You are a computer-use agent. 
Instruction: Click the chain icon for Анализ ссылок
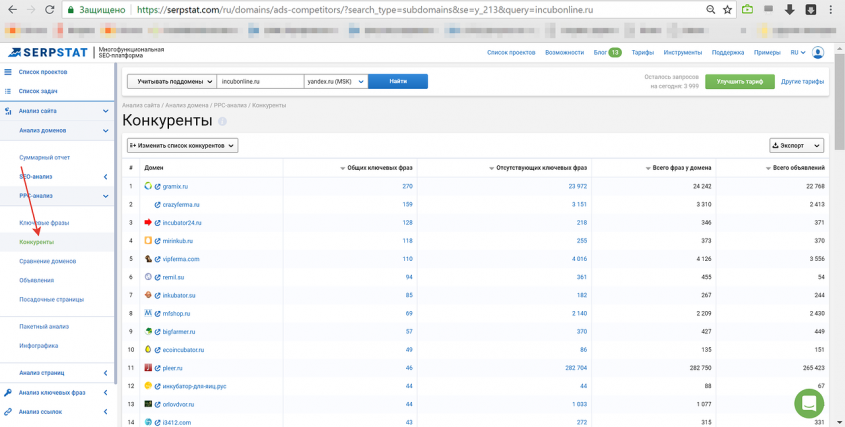[8, 412]
